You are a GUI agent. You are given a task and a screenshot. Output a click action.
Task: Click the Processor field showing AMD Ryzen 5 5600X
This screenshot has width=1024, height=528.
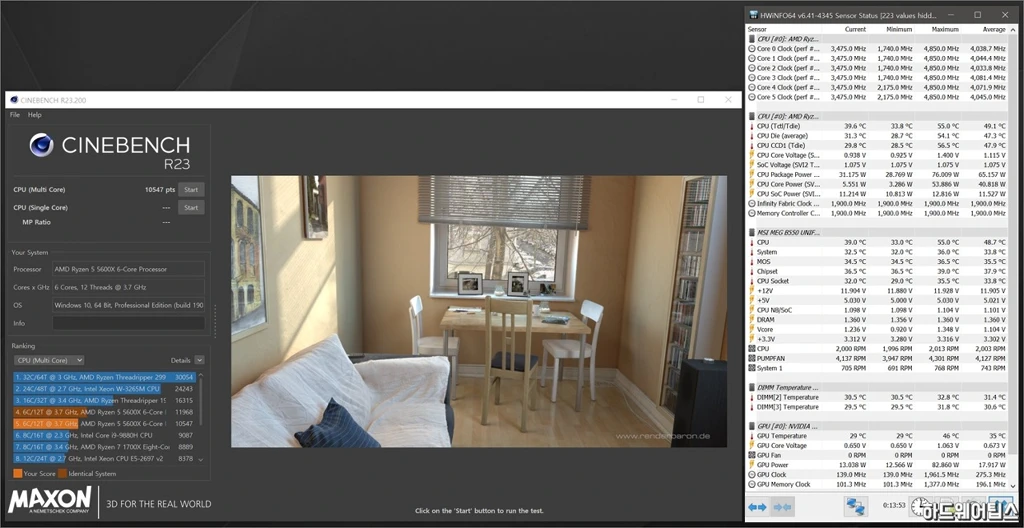pyautogui.click(x=129, y=269)
